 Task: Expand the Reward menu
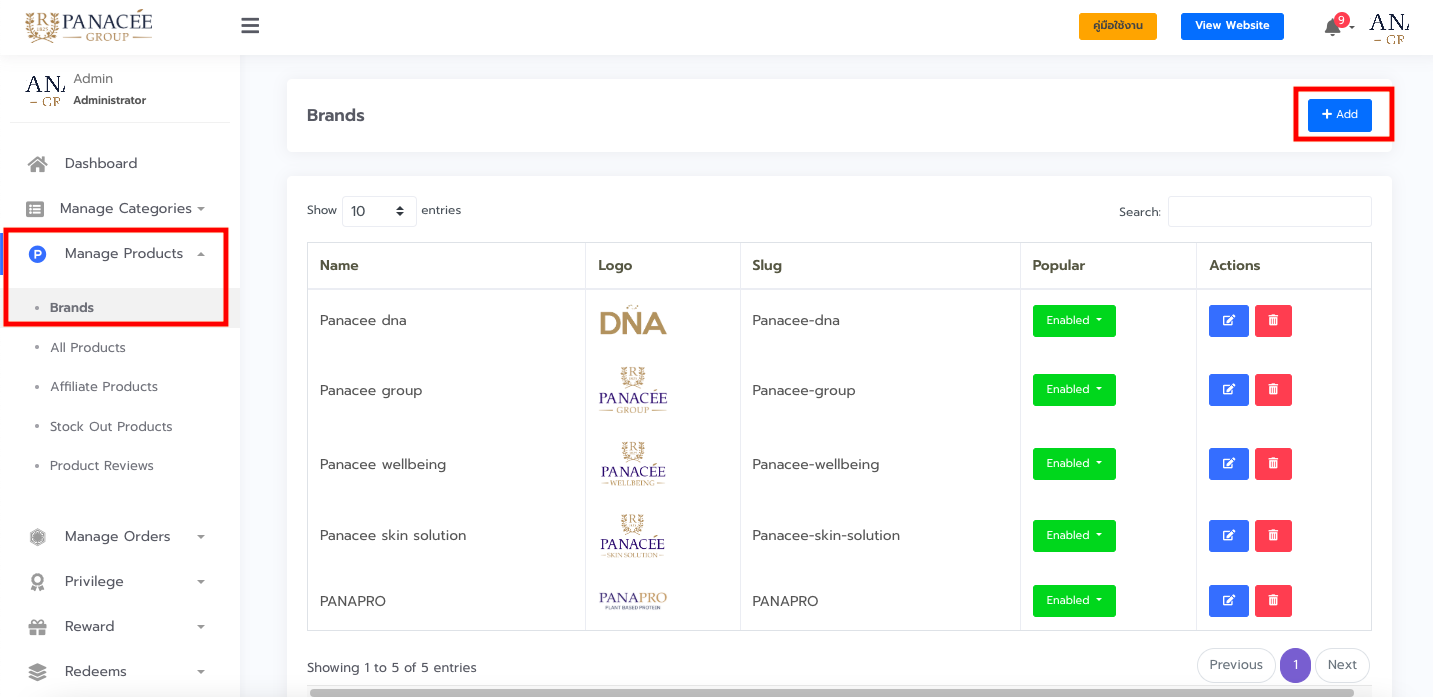89,627
